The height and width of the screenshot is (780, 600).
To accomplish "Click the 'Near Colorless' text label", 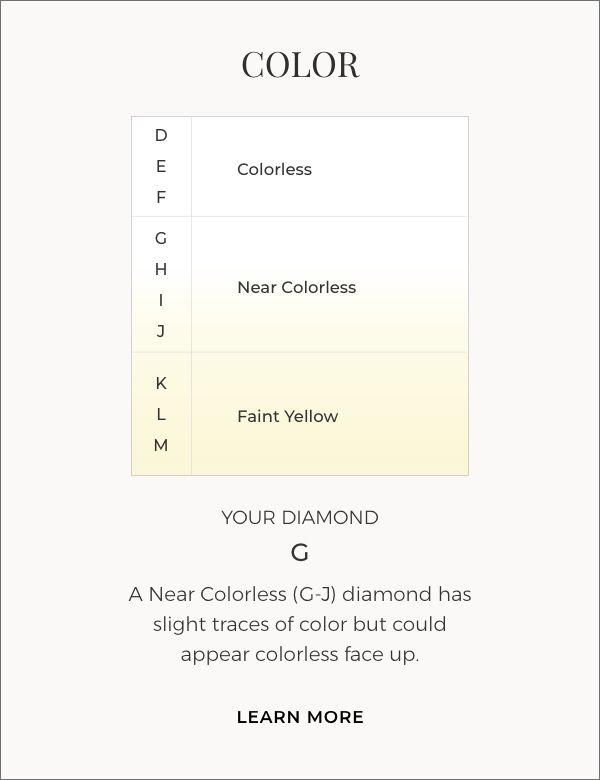I will (x=296, y=287).
